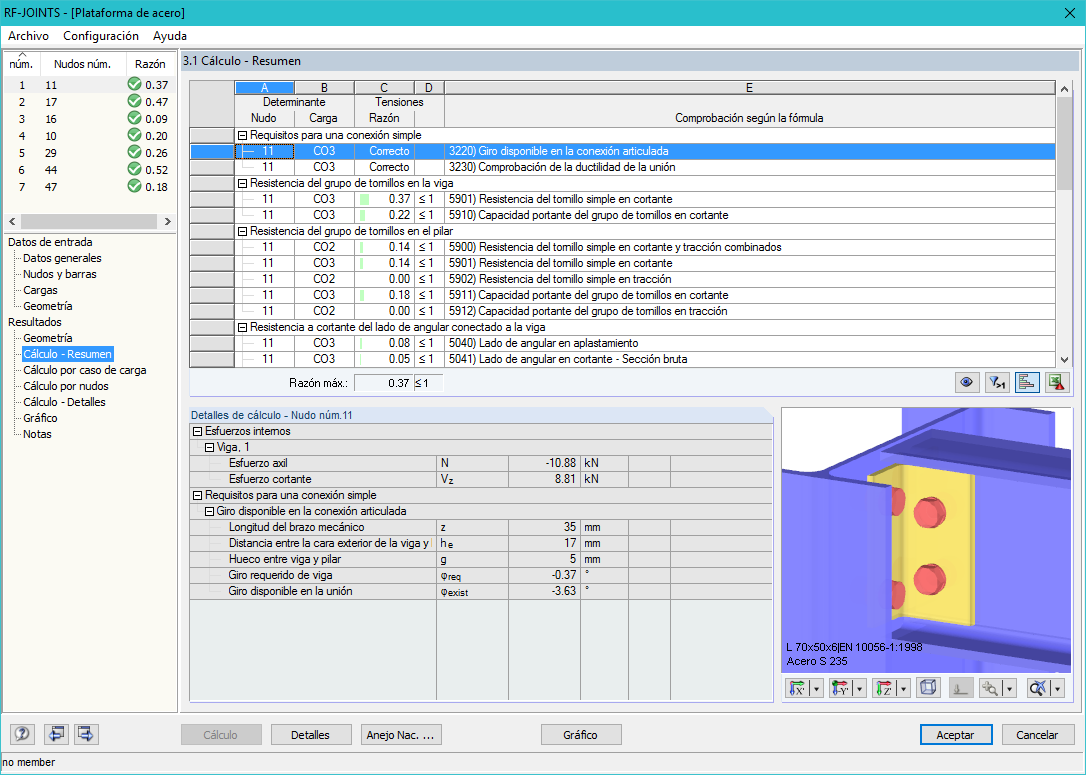Click the disabled Cálculo button
The width and height of the screenshot is (1086, 775).
coord(221,735)
